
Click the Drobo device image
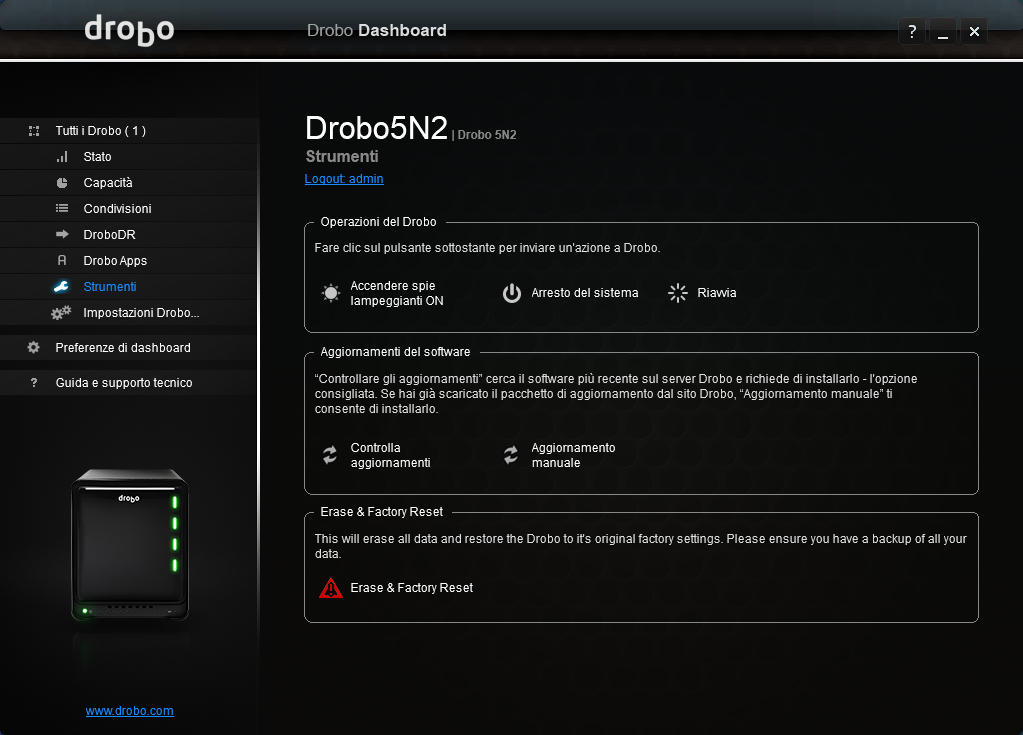[x=129, y=545]
